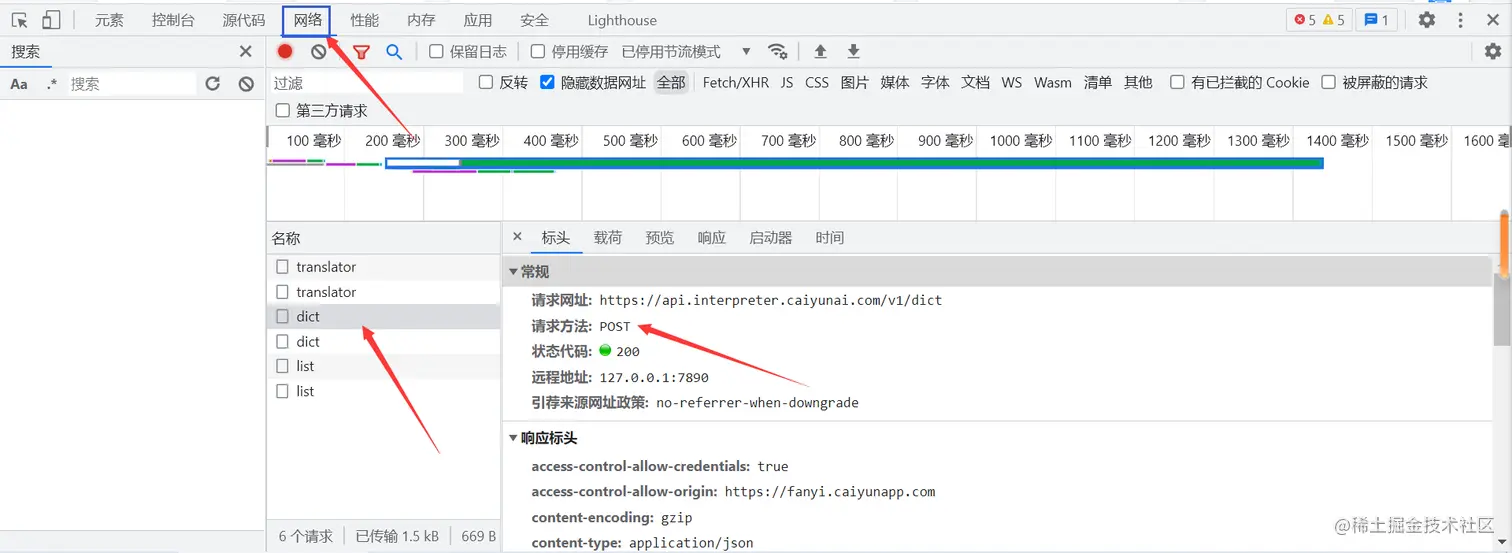This screenshot has width=1512, height=553.
Task: Check 有已拦截的 Cookie checkbox
Action: [1178, 82]
